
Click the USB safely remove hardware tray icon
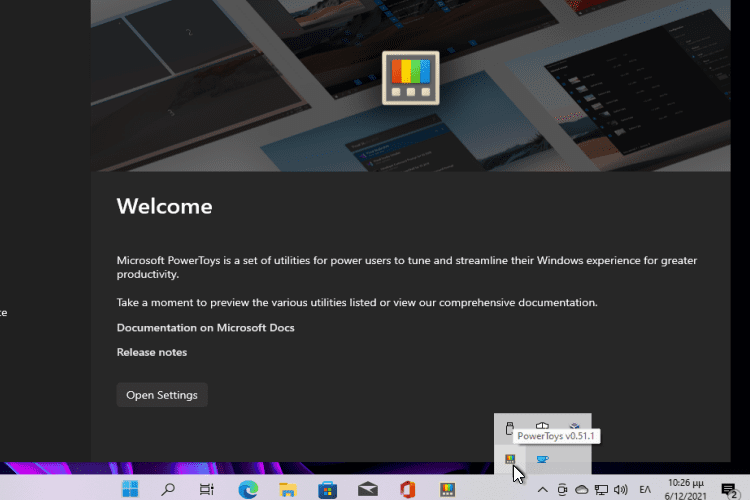509,427
